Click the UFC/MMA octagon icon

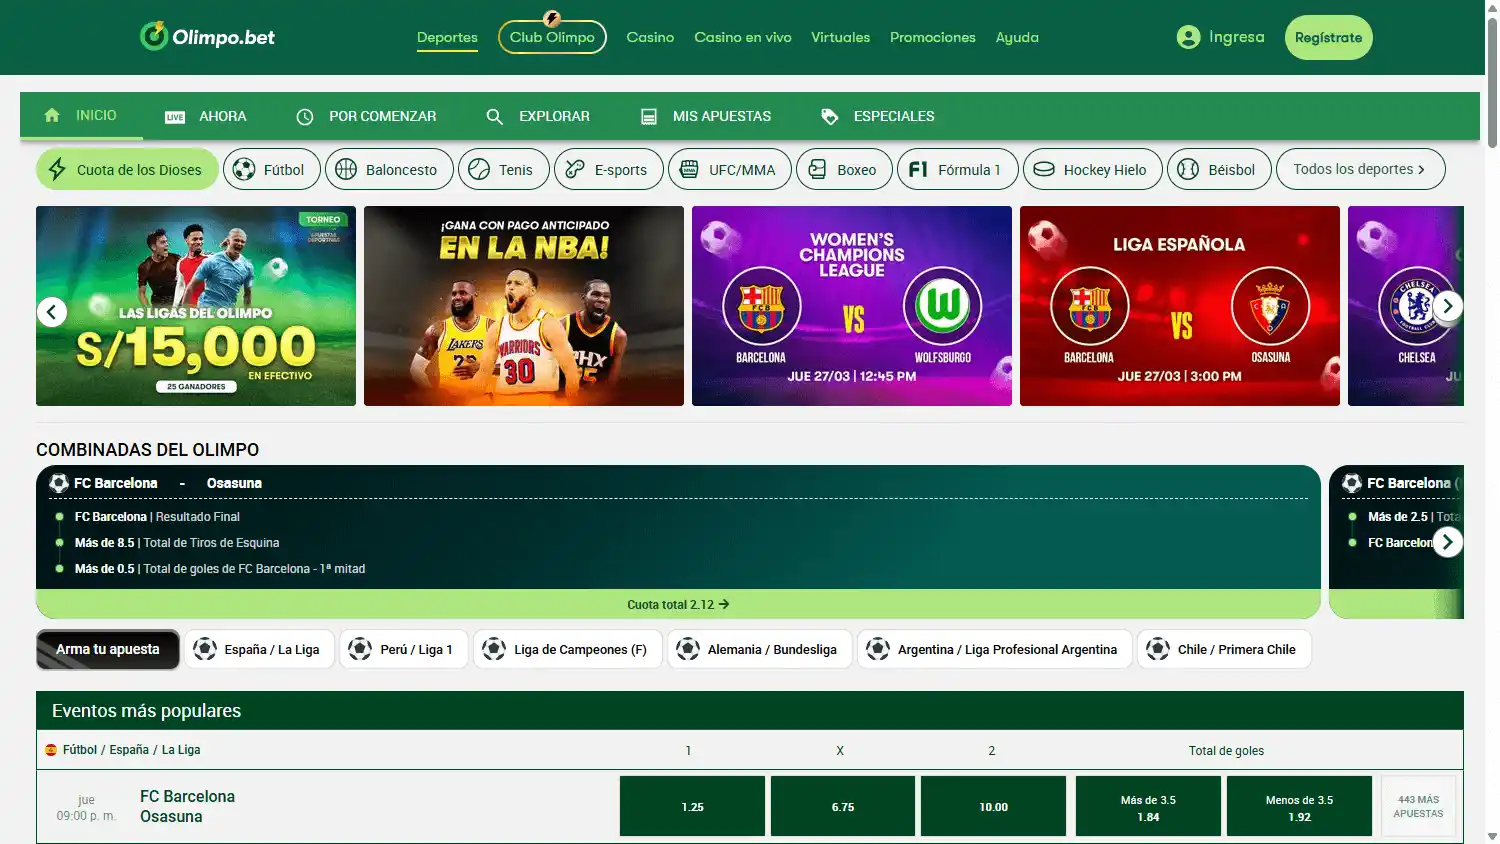689,170
